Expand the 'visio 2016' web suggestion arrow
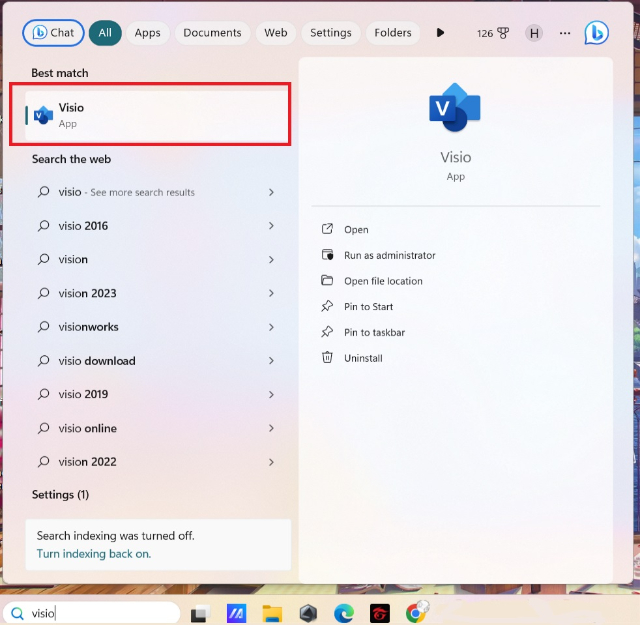Image resolution: width=640 pixels, height=625 pixels. [x=271, y=226]
